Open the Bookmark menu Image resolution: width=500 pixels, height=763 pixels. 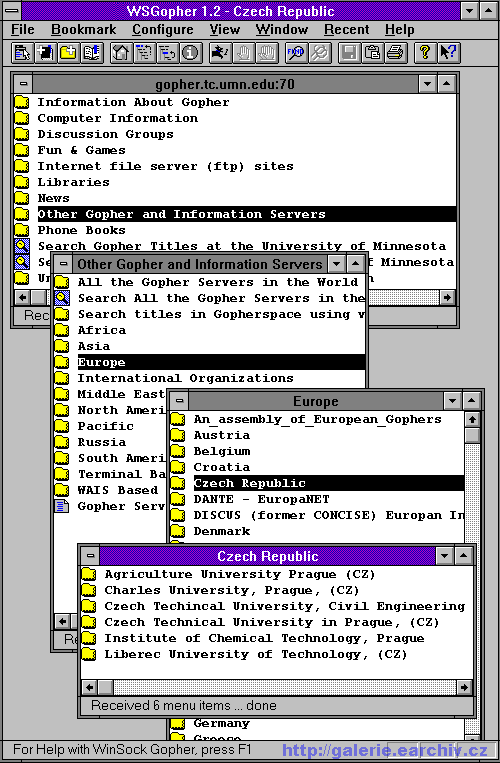point(84,30)
